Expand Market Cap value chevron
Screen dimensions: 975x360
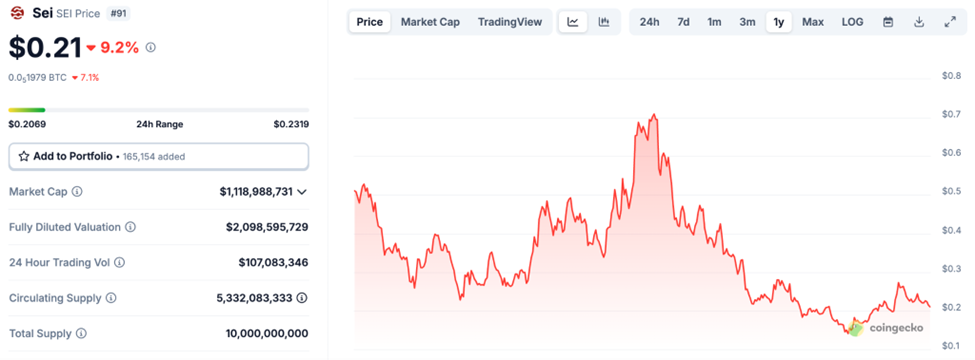pos(302,192)
